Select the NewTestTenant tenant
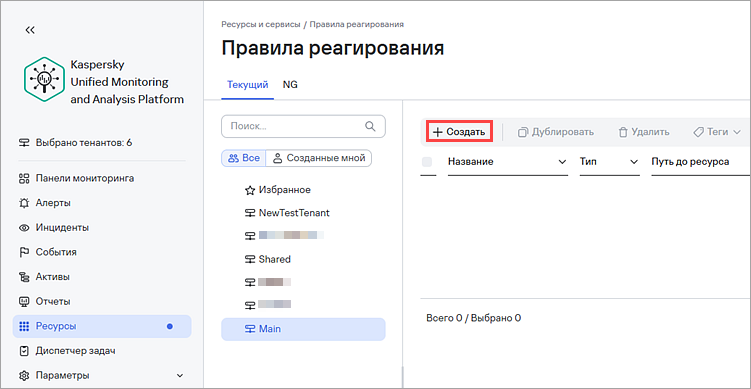The width and height of the screenshot is (751, 389). pyautogui.click(x=294, y=213)
